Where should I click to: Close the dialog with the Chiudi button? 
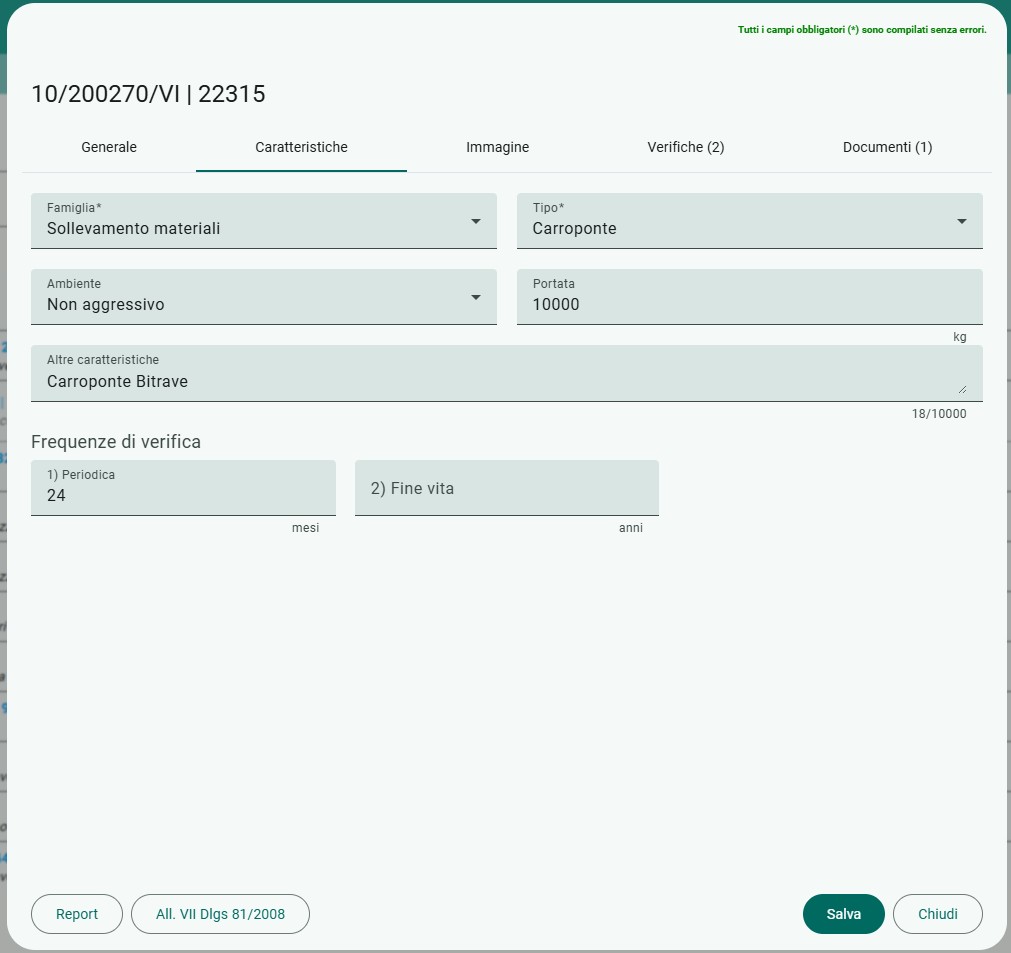(x=937, y=914)
